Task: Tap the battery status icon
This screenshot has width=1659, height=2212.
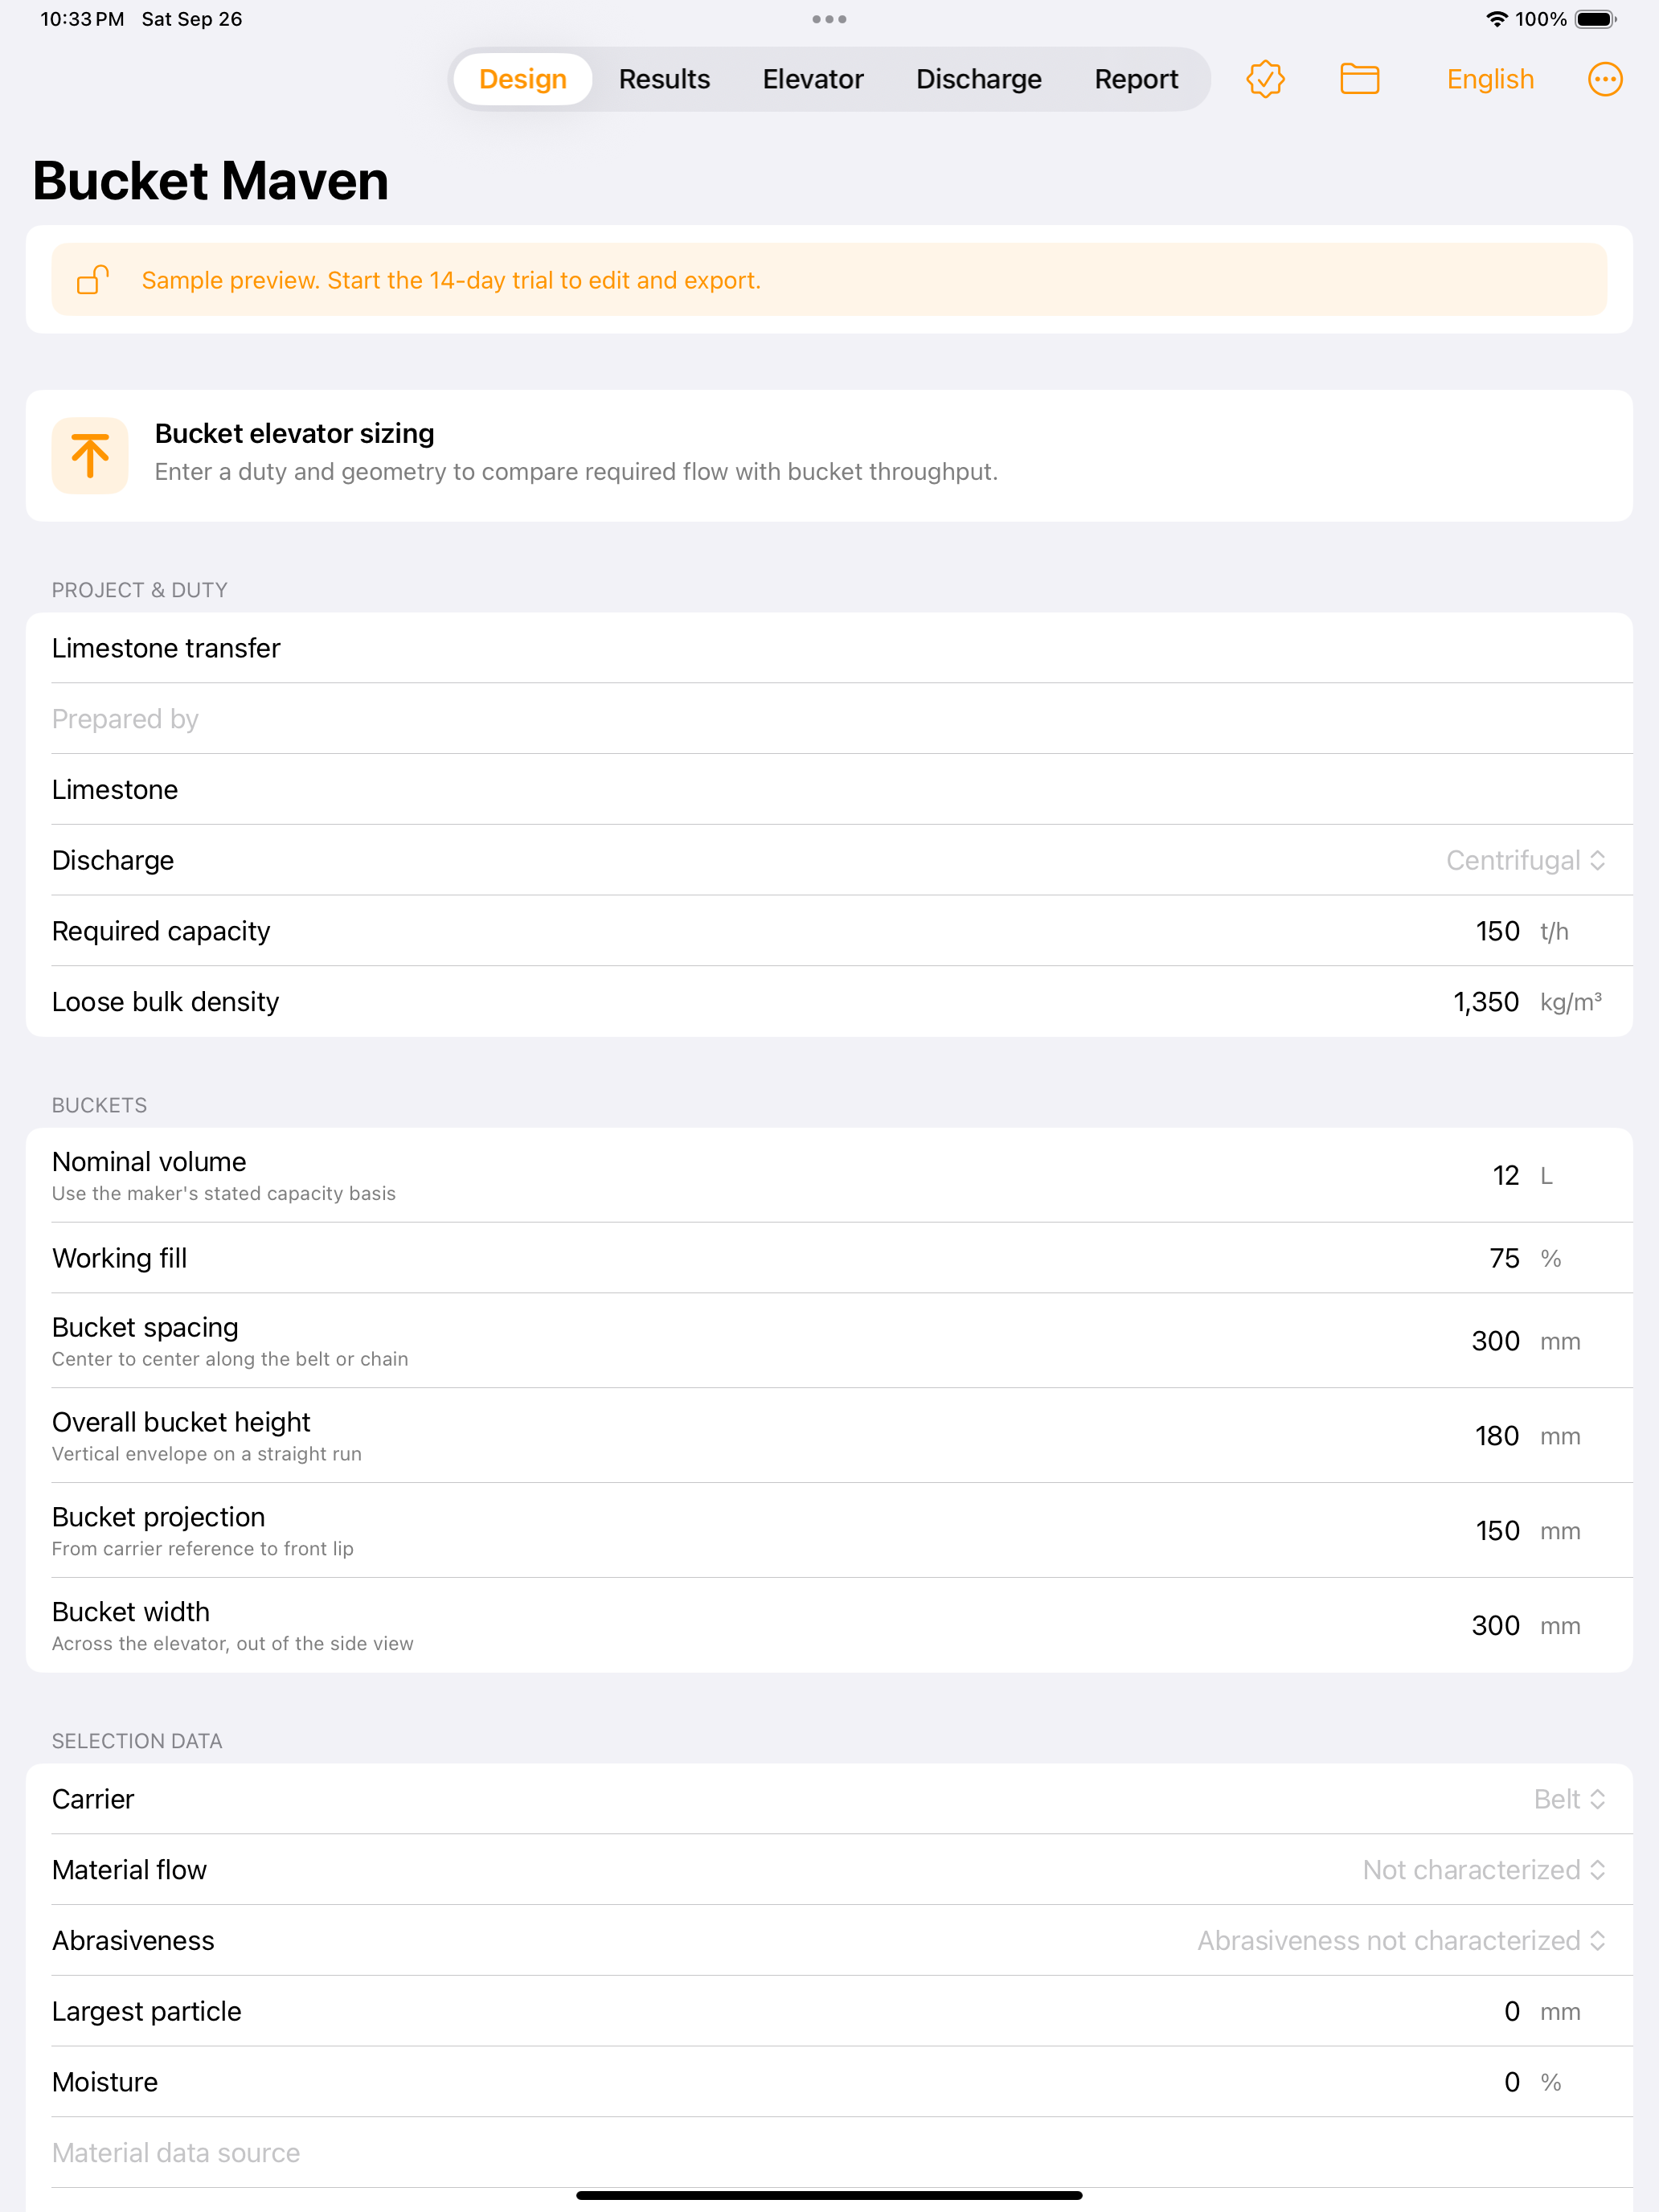Action: [1596, 19]
